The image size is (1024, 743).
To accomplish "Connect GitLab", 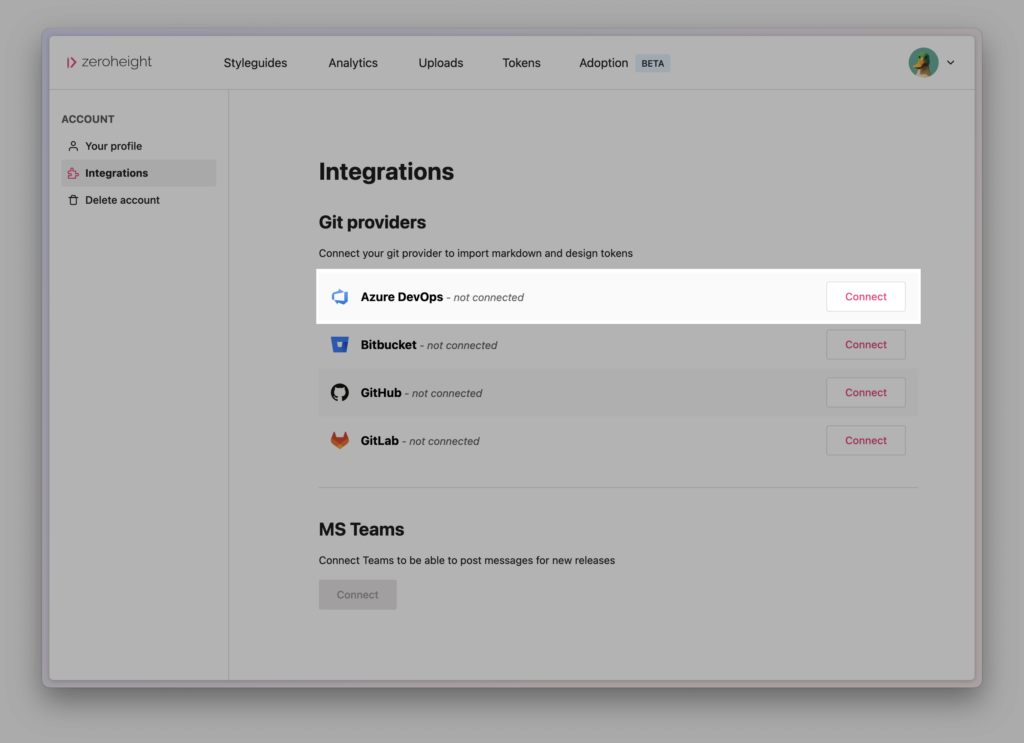I will pyautogui.click(x=865, y=441).
